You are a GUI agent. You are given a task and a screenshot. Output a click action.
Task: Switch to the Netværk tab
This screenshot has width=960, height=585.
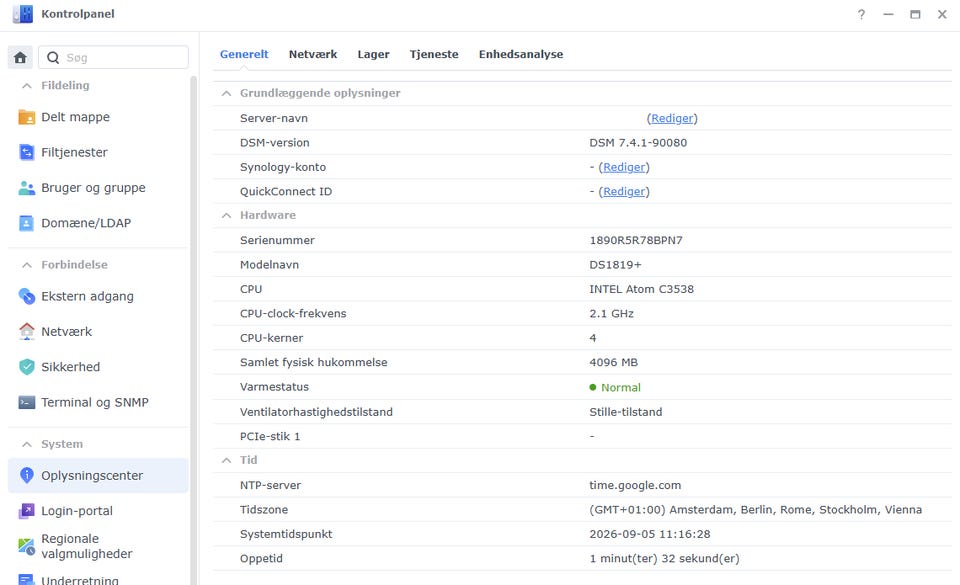313,54
